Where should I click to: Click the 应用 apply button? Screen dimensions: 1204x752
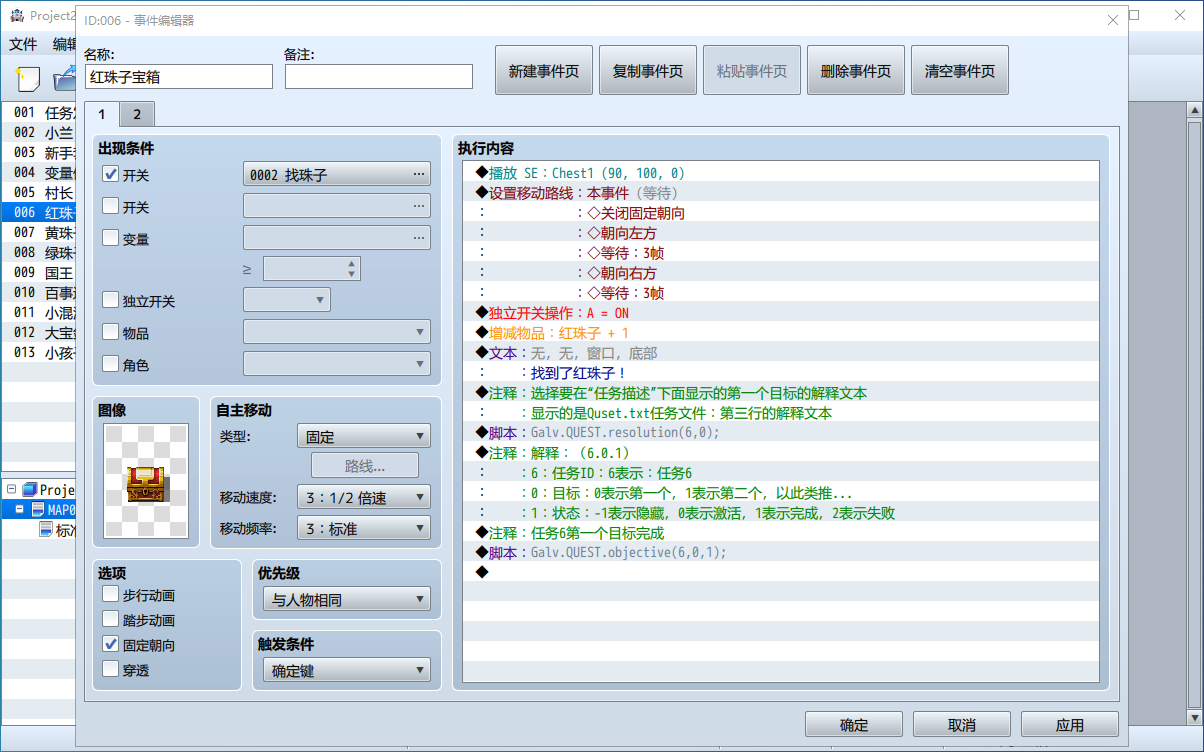(1070, 725)
